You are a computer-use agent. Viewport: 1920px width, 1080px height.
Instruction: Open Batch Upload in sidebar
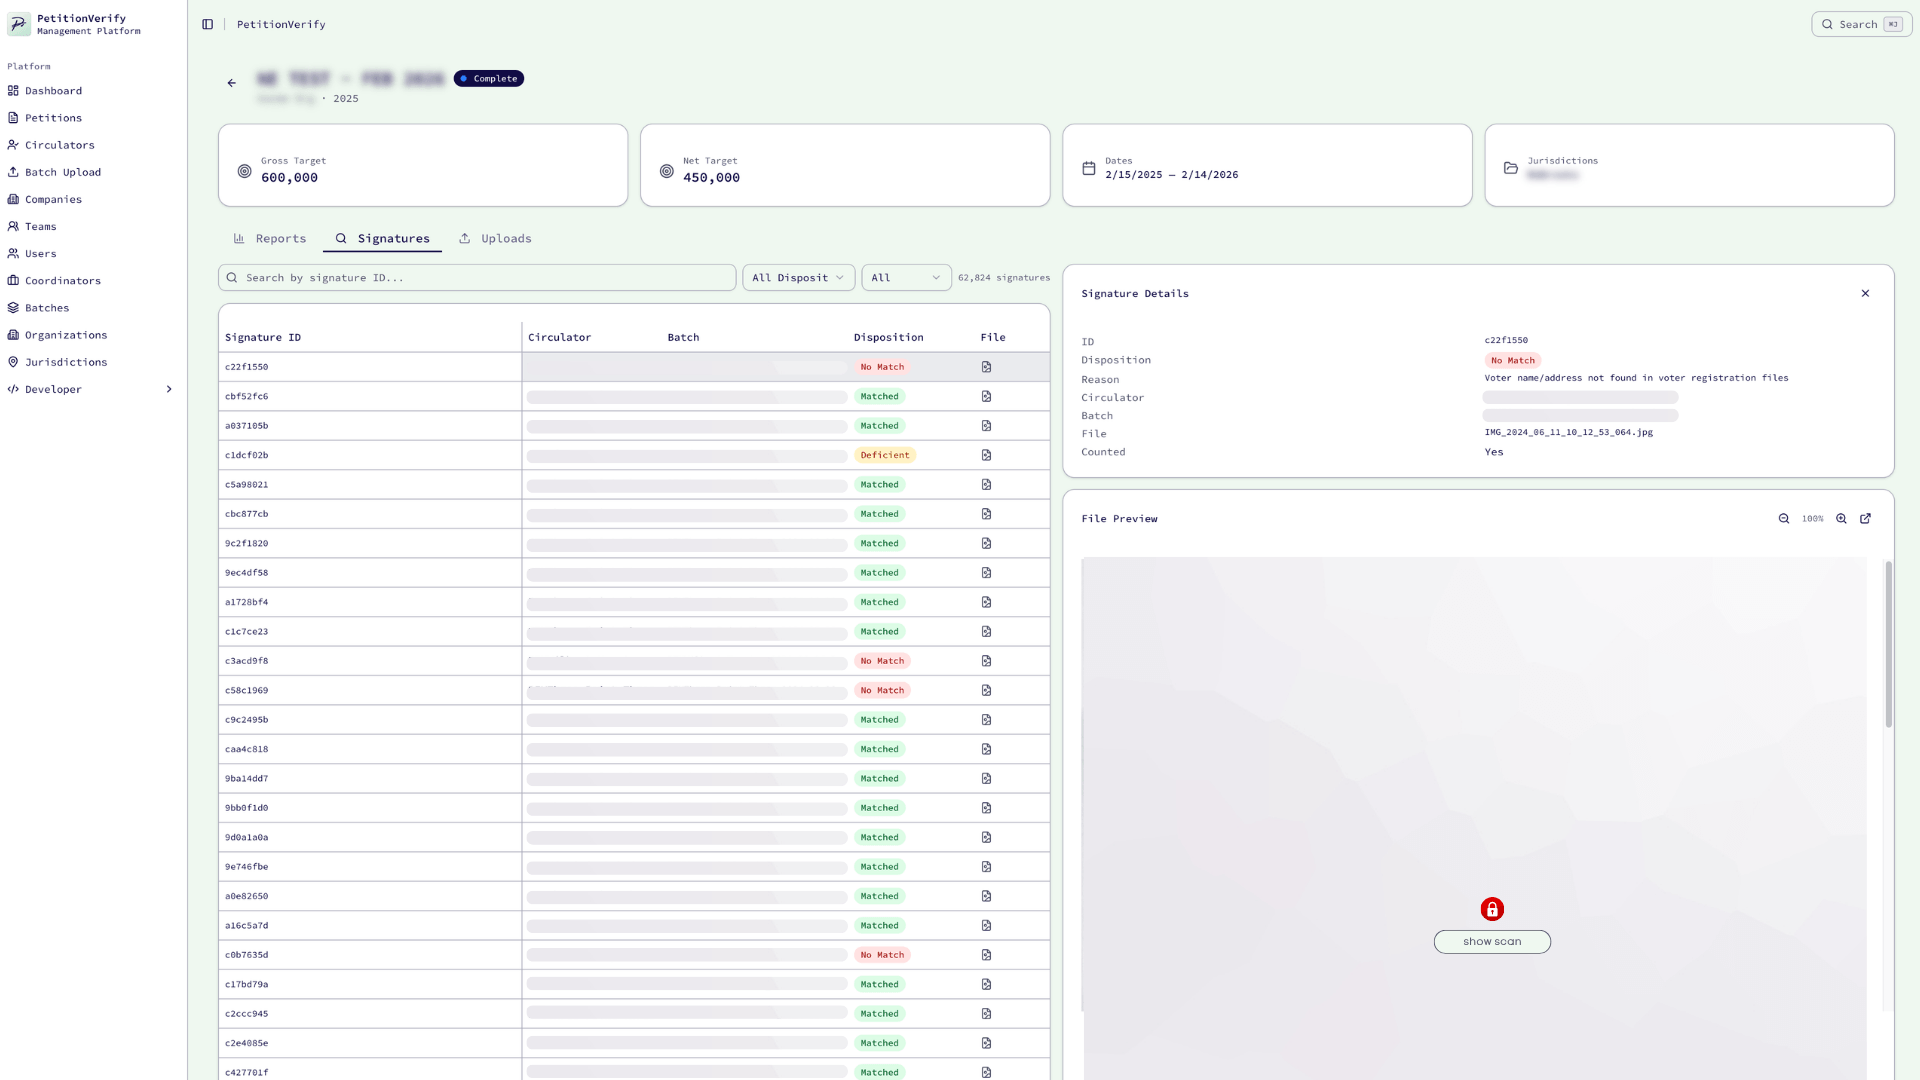pyautogui.click(x=62, y=172)
